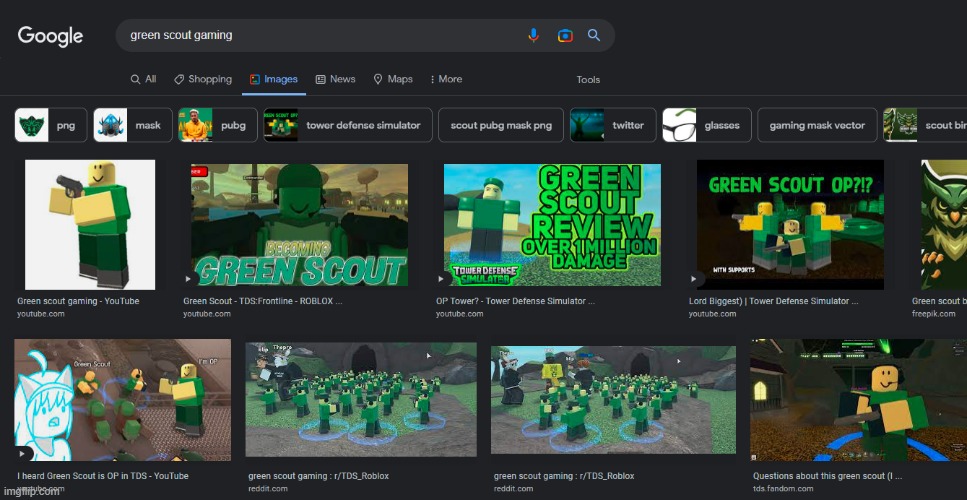Select tower defense simulator filter chip

click(x=348, y=125)
